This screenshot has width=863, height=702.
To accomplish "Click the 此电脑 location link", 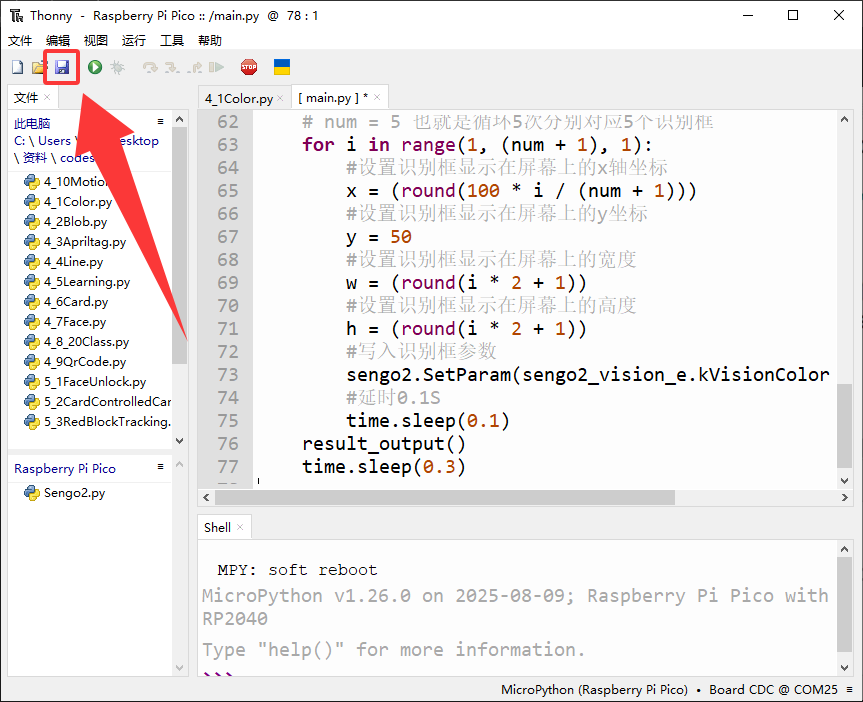I will [x=32, y=123].
